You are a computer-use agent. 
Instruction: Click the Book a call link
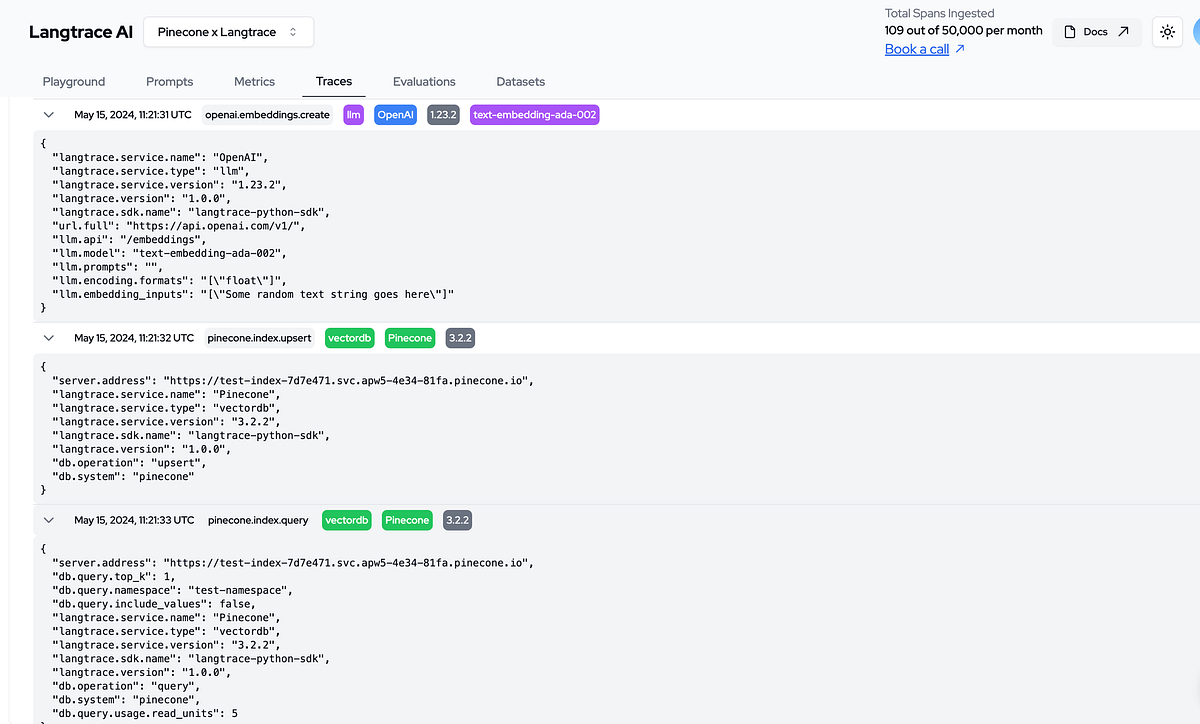coord(917,49)
